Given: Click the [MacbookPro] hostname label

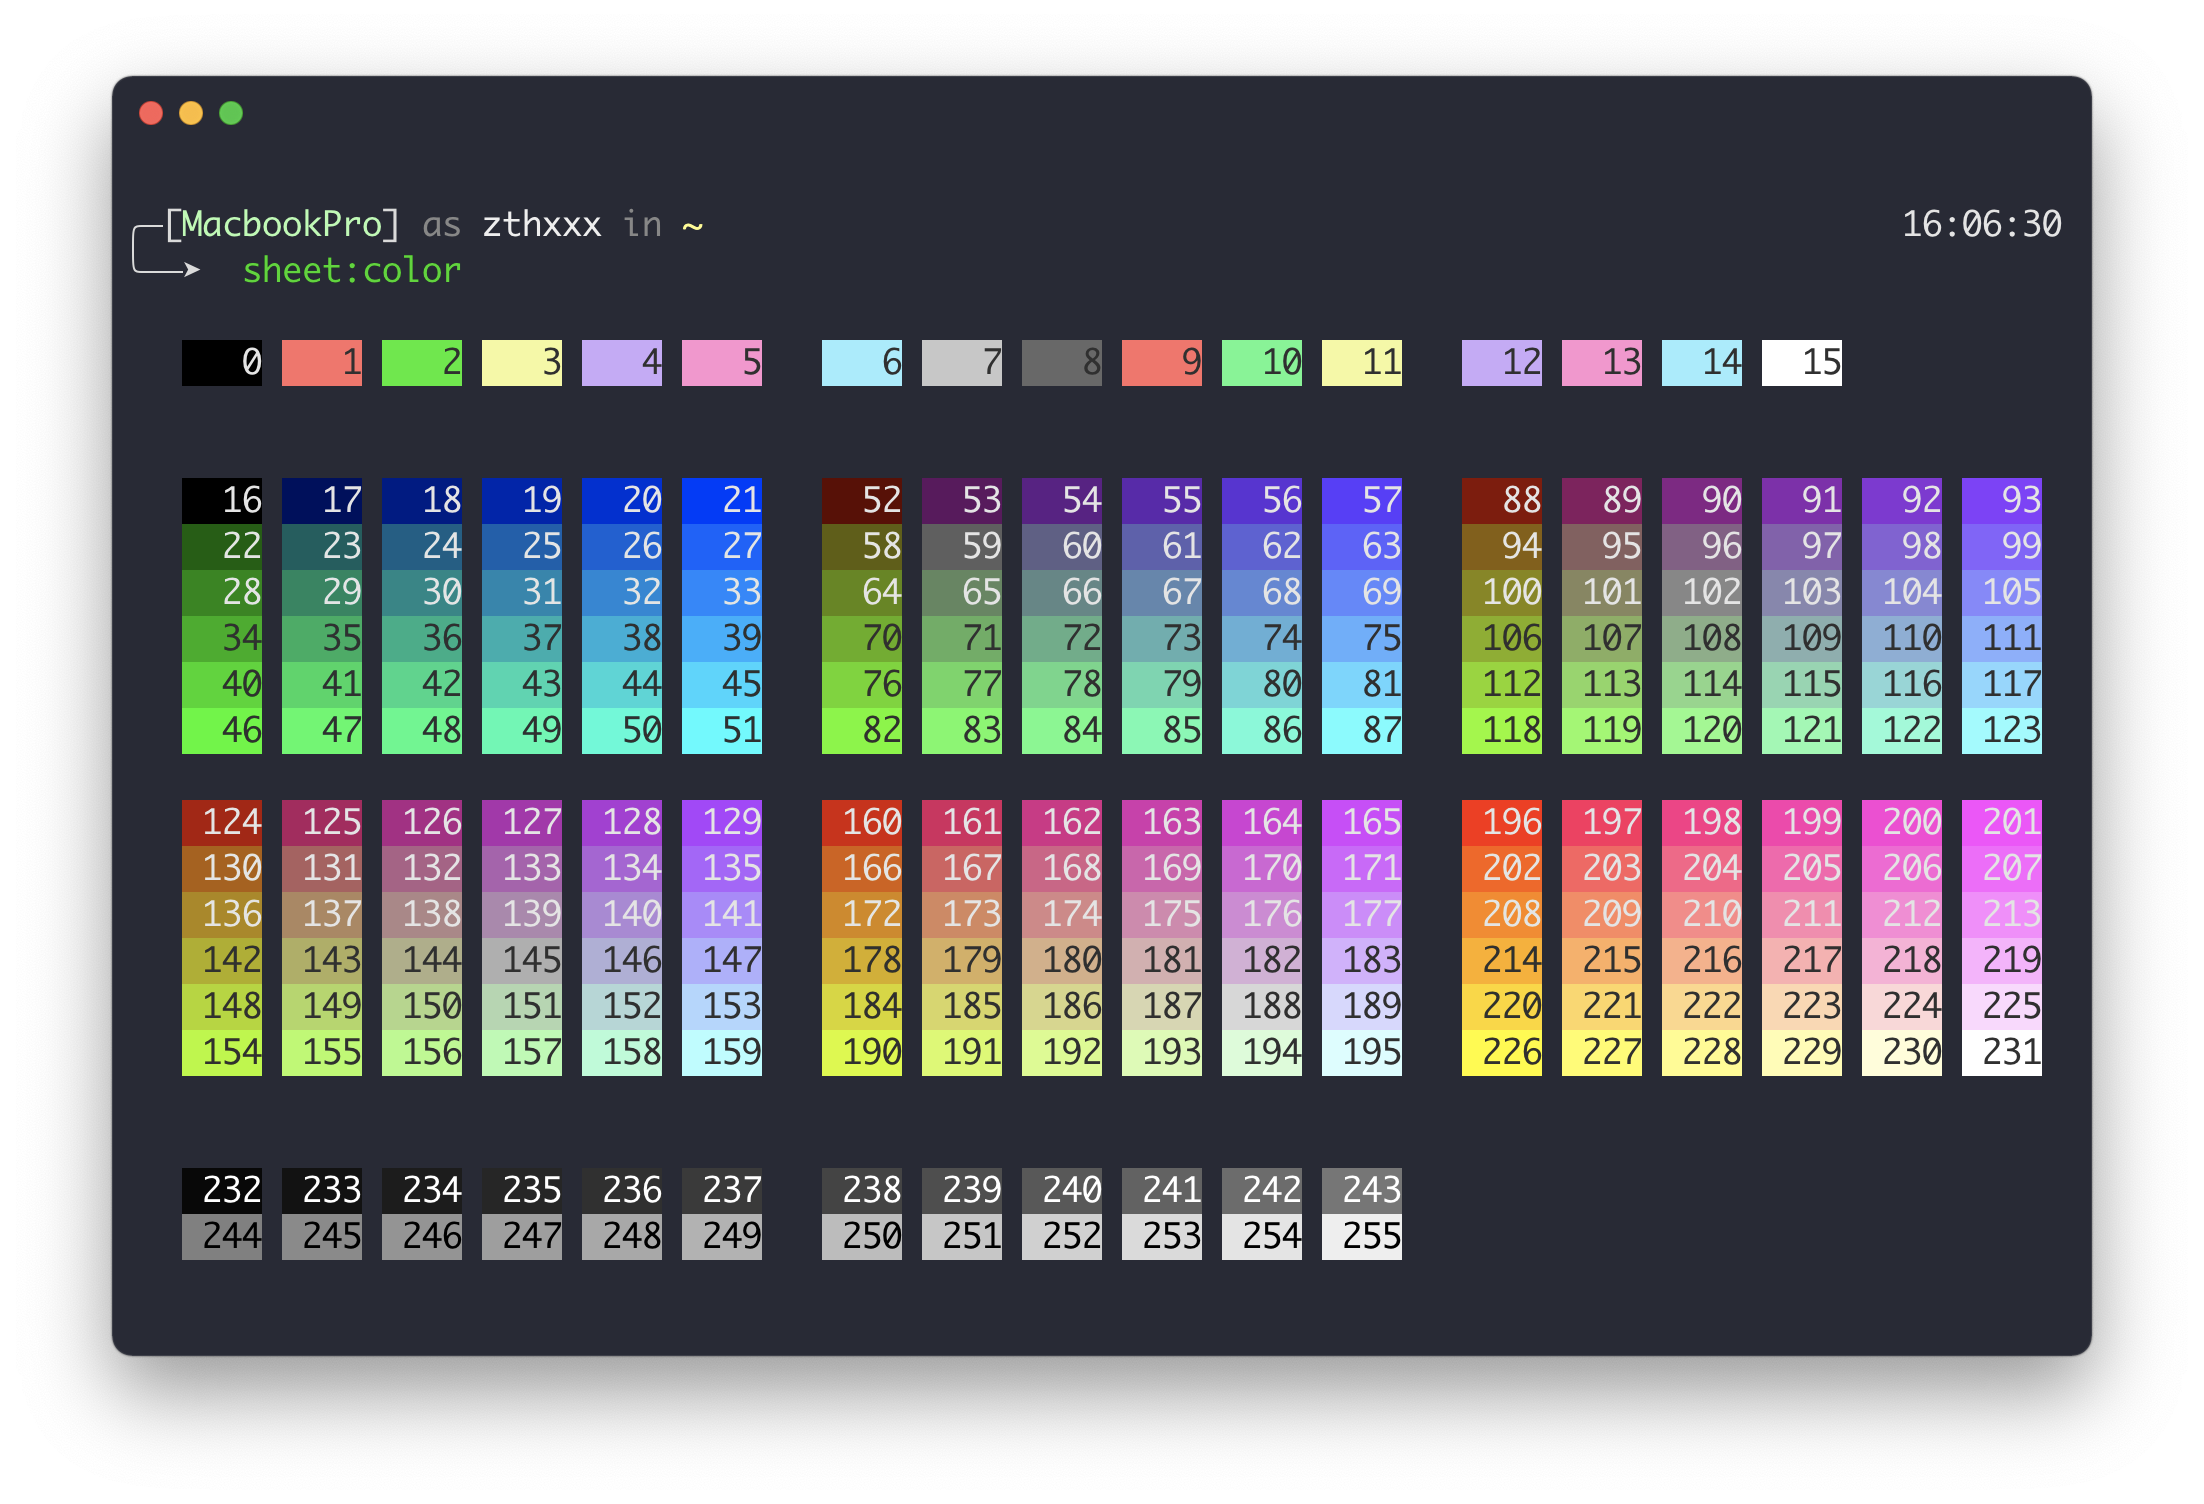Looking at the screenshot, I should tap(283, 224).
